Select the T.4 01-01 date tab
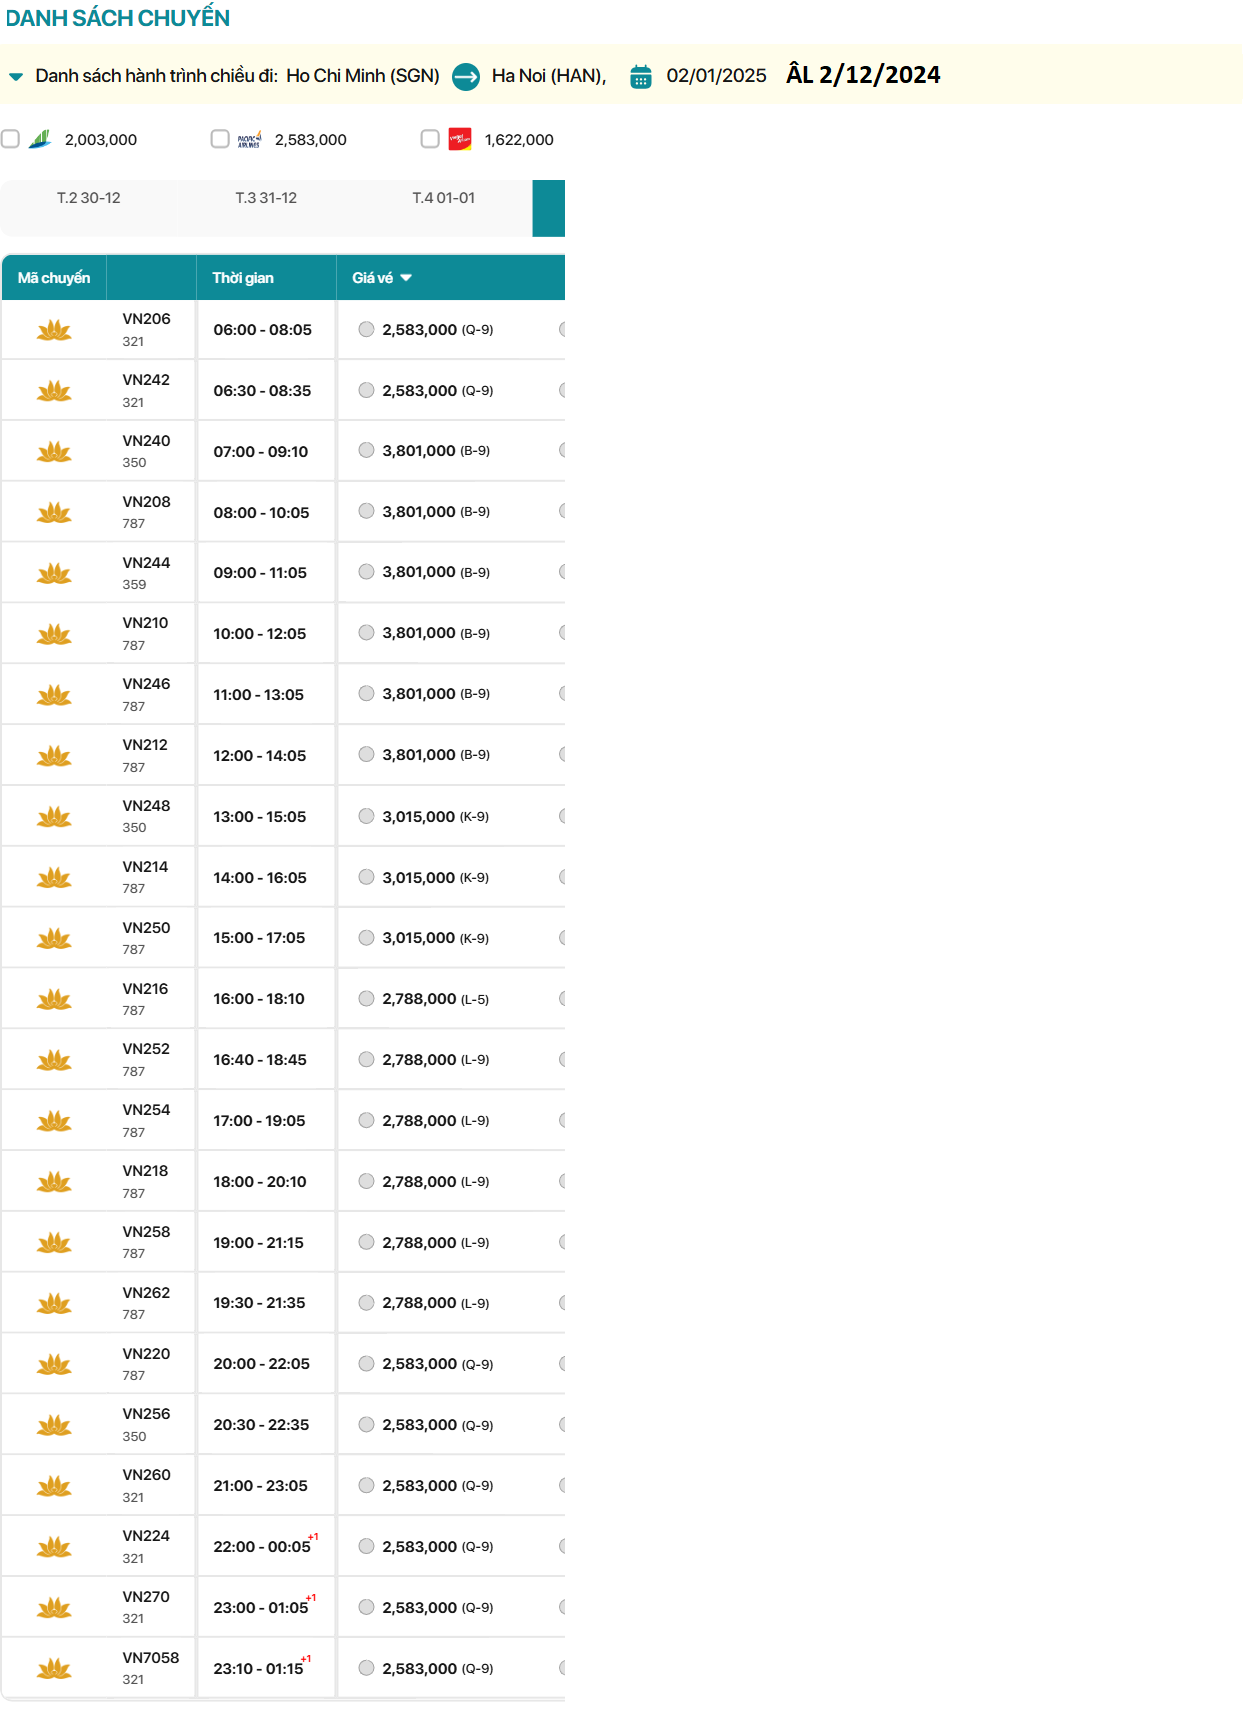Screen dimensions: 1256x1718 [x=444, y=198]
